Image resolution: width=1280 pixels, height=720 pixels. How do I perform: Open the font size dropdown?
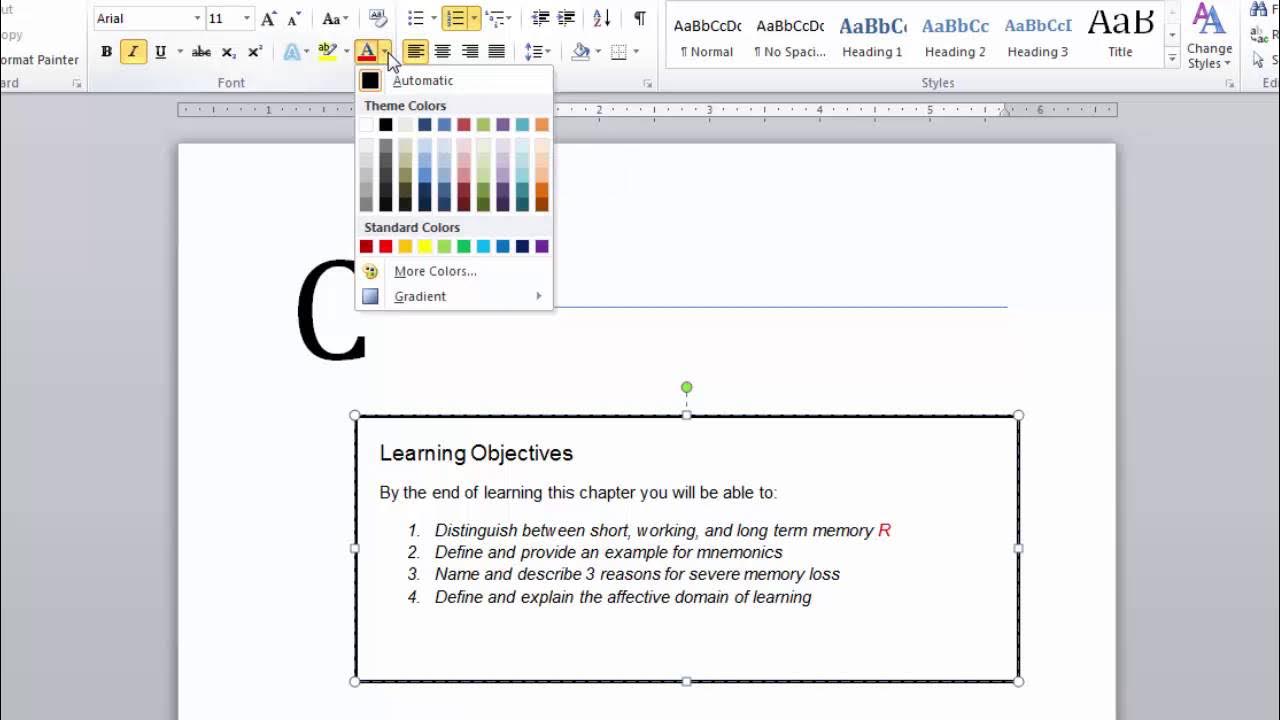coord(247,19)
